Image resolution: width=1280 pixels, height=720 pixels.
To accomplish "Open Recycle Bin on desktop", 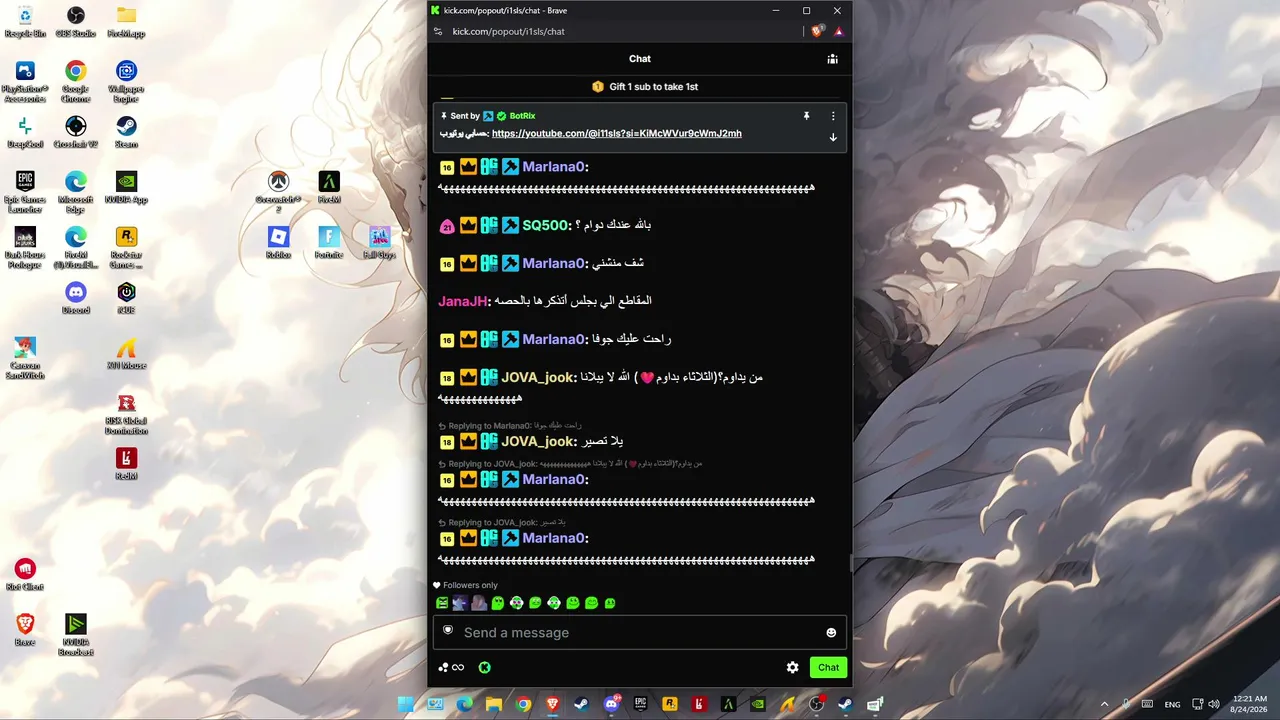I will click(x=25, y=21).
